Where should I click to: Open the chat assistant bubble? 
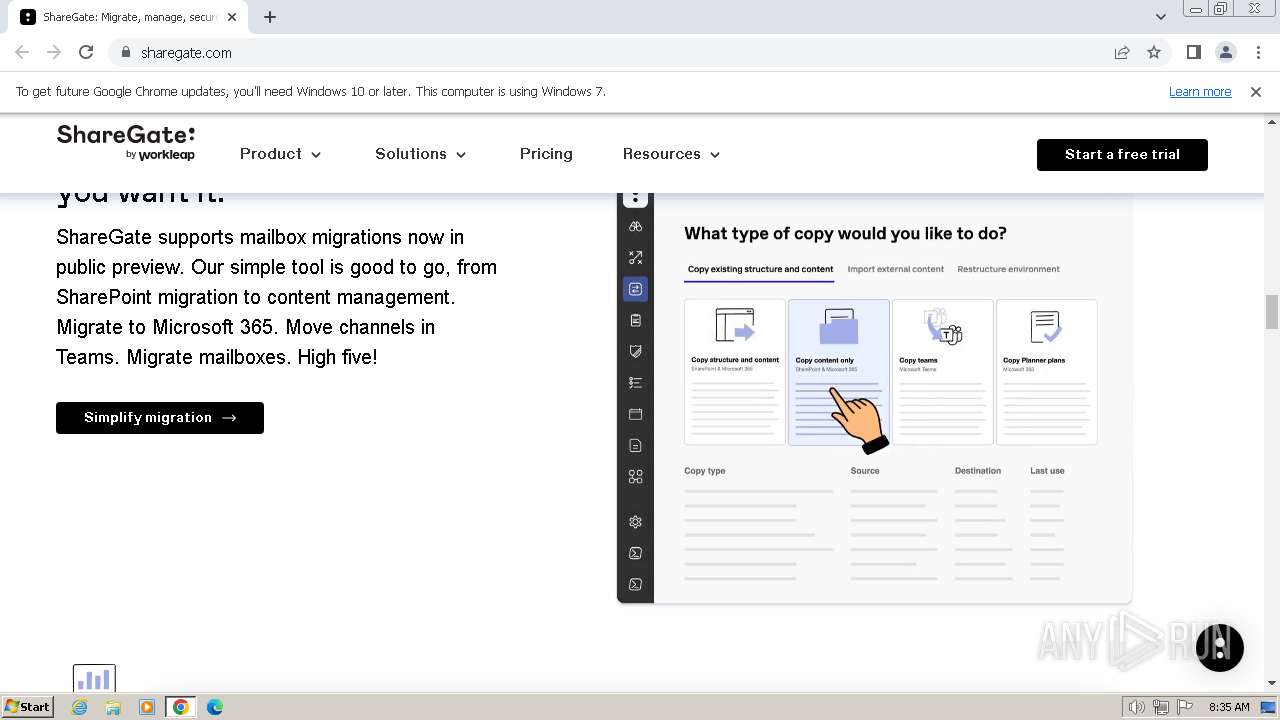click(x=1220, y=646)
